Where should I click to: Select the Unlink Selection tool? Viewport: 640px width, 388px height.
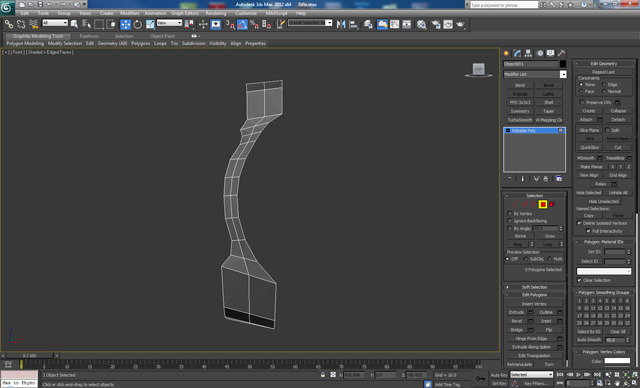(21, 24)
